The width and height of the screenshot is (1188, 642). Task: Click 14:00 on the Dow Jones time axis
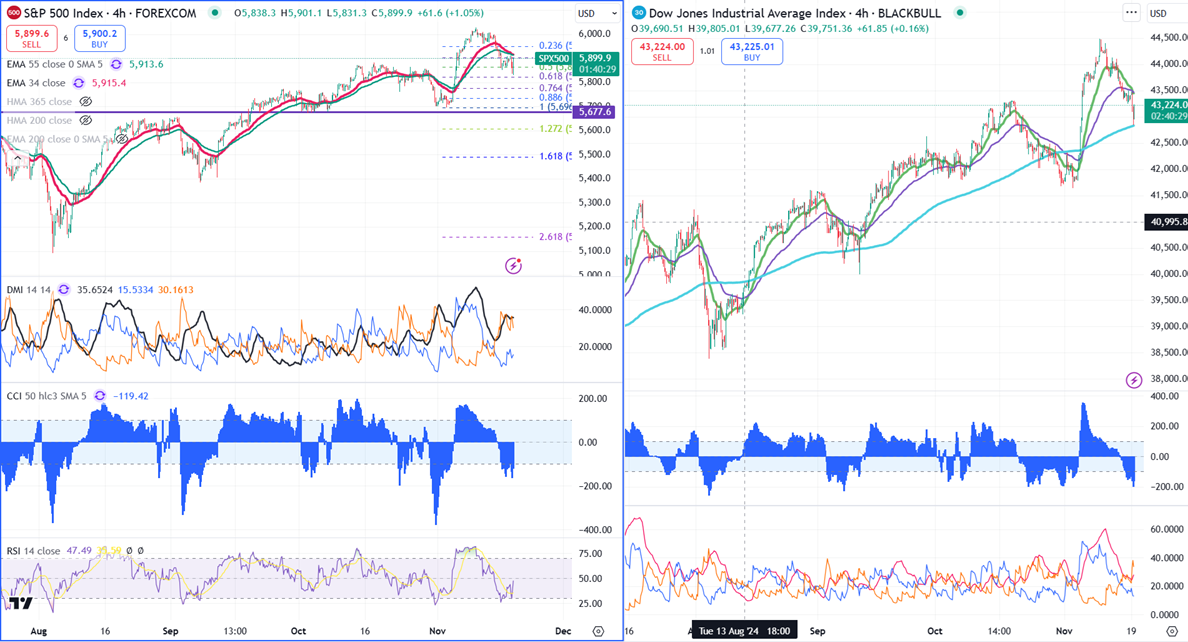coord(999,631)
